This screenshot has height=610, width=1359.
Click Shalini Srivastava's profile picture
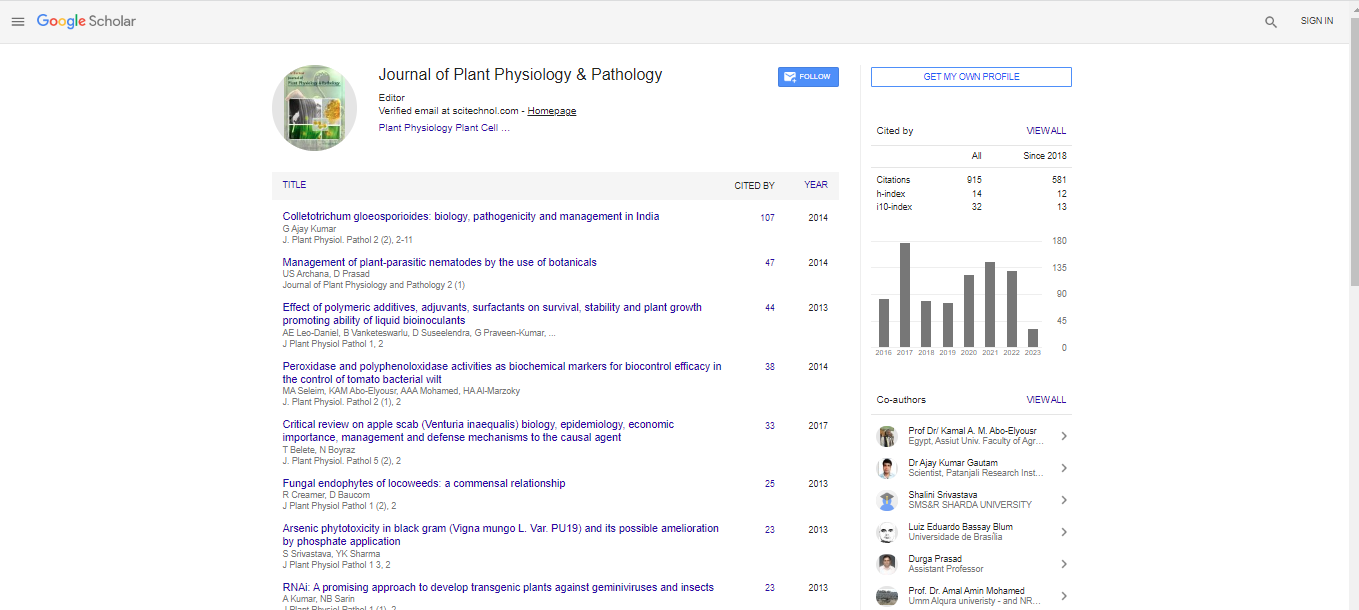coord(886,500)
